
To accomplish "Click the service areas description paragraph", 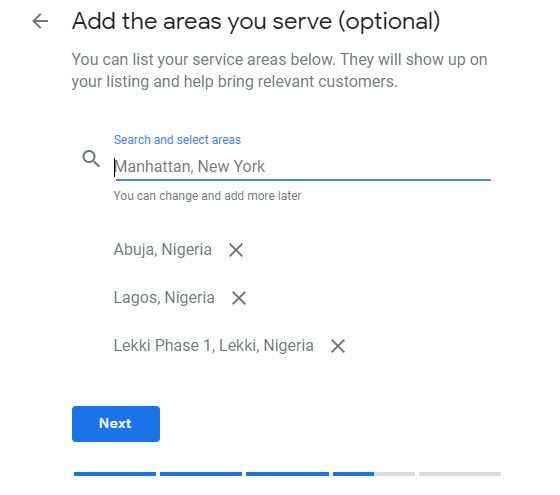I will pos(279,70).
